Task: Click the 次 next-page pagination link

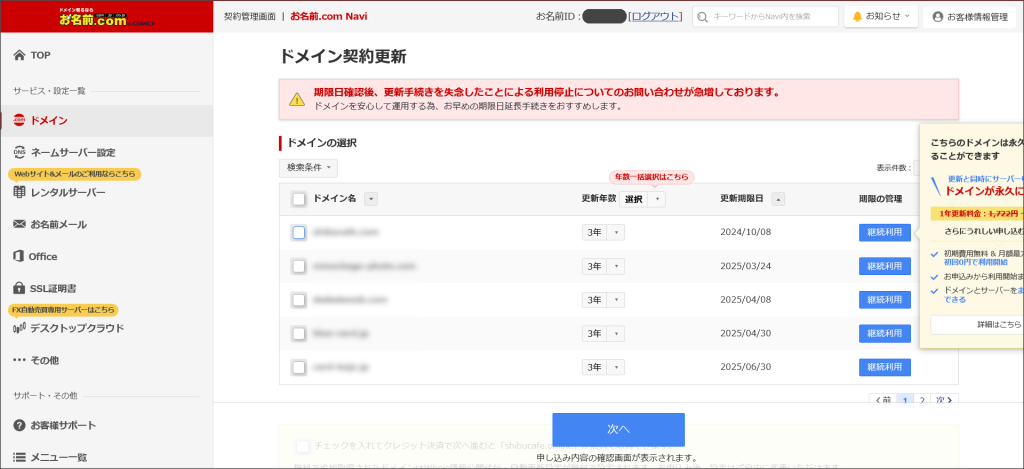Action: pos(944,400)
